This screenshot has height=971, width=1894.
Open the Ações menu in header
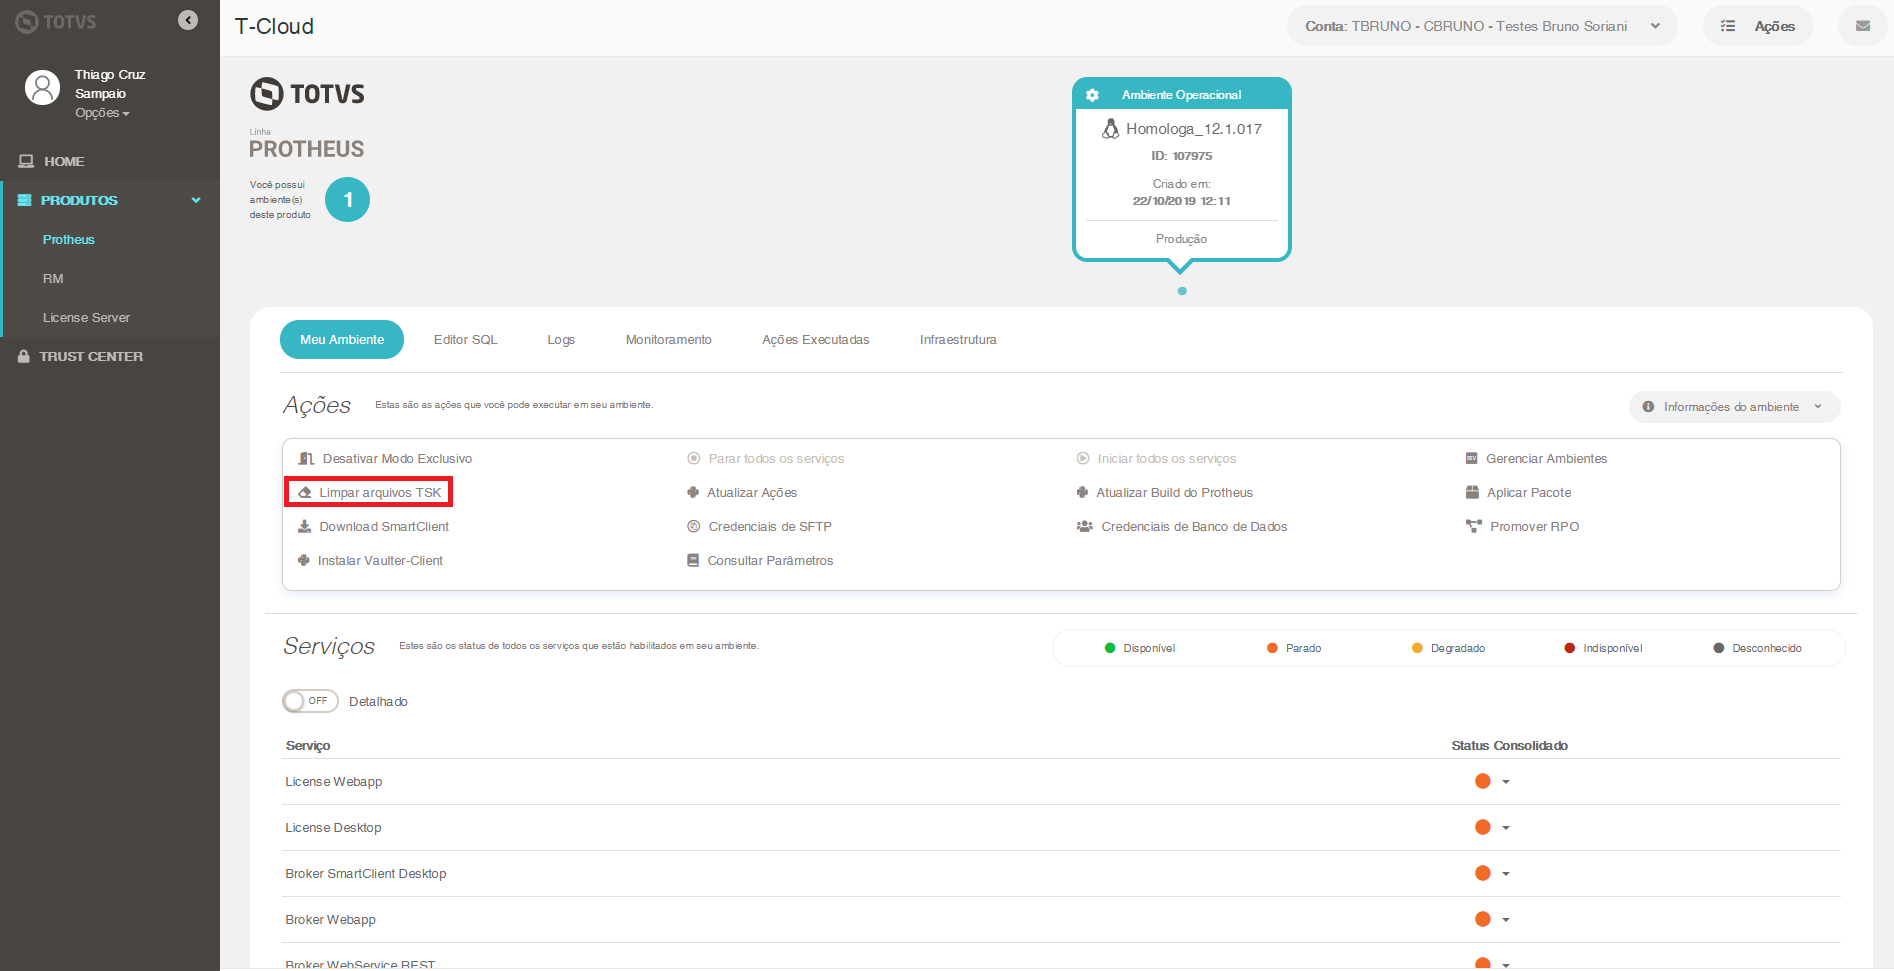click(x=1757, y=26)
